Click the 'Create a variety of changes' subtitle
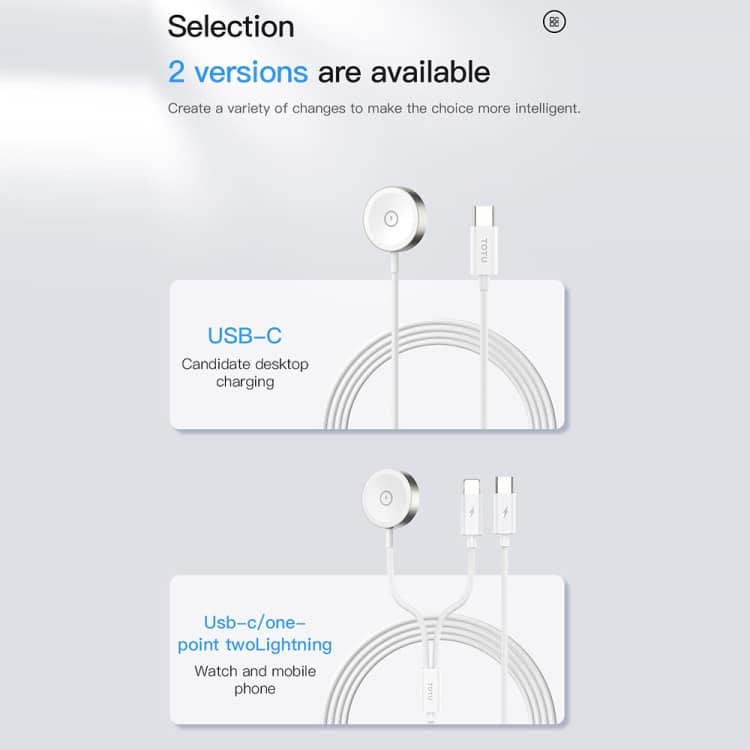 point(374,109)
